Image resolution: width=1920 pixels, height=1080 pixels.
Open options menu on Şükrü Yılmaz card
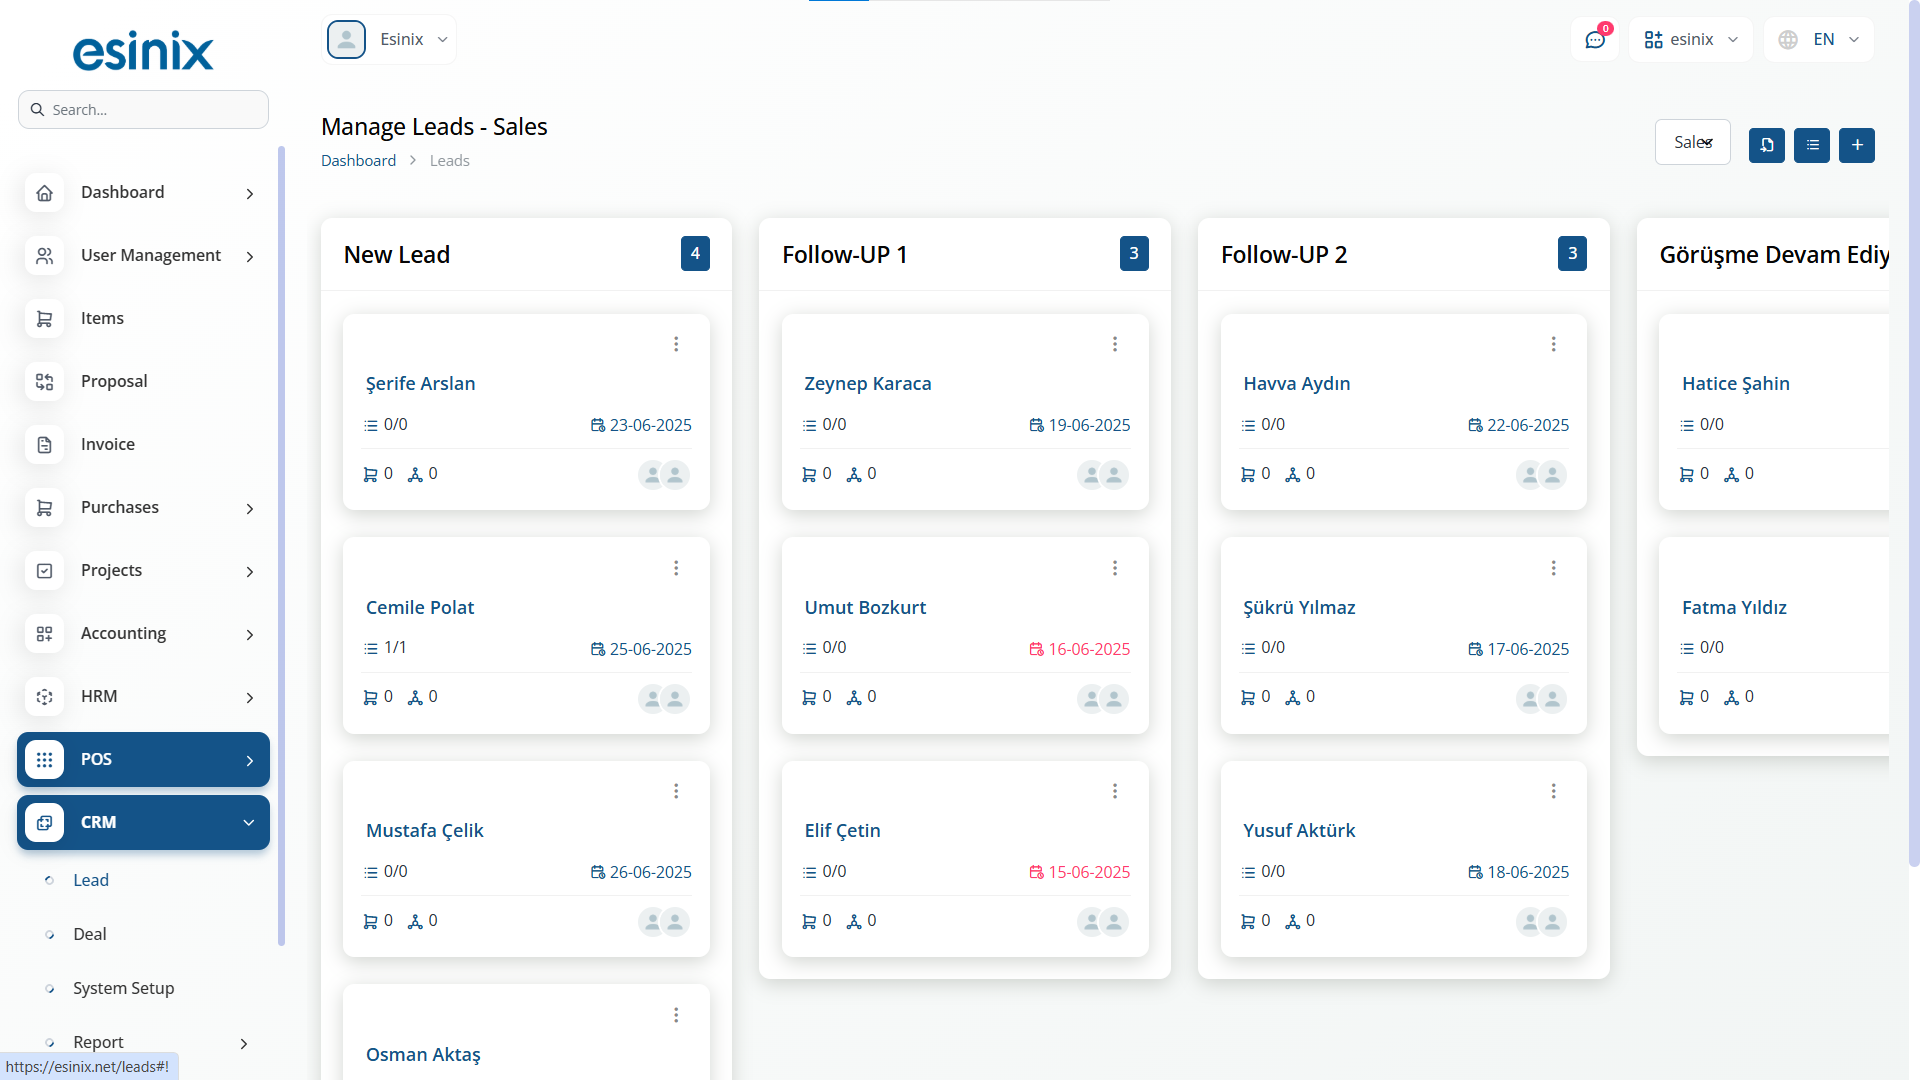coord(1554,568)
